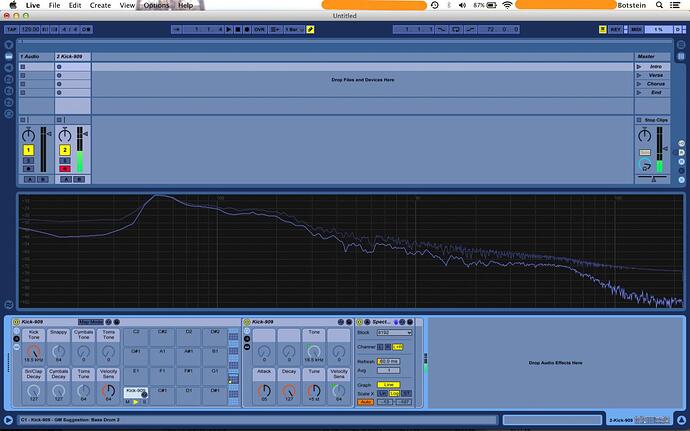The width and height of the screenshot is (690, 431).
Task: Toggle the Loop switch in the control bar
Action: (456, 29)
